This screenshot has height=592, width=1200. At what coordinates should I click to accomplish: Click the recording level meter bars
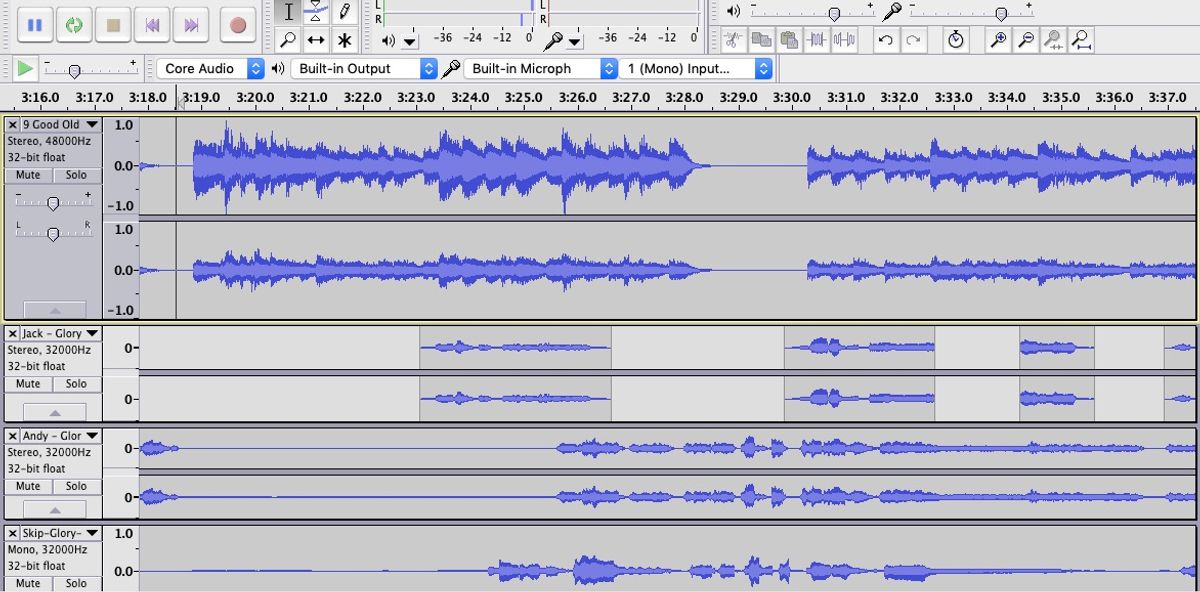(624, 12)
